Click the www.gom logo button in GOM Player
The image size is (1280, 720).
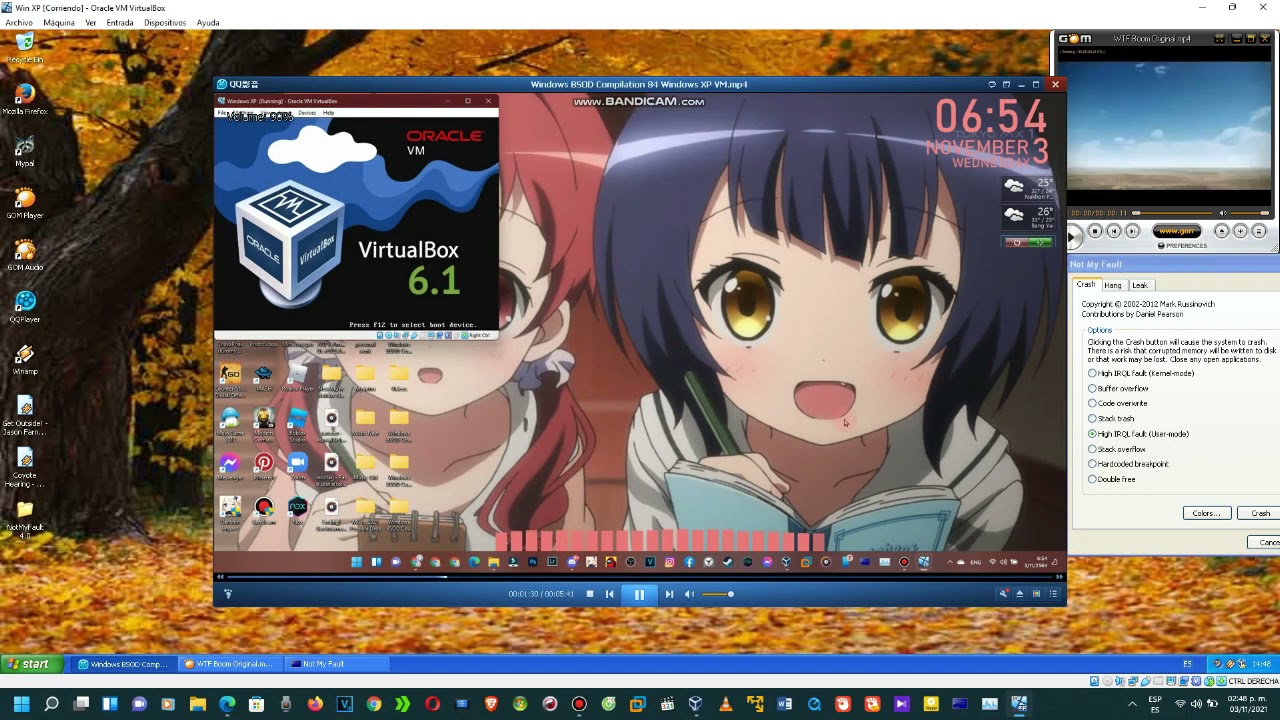click(1177, 231)
